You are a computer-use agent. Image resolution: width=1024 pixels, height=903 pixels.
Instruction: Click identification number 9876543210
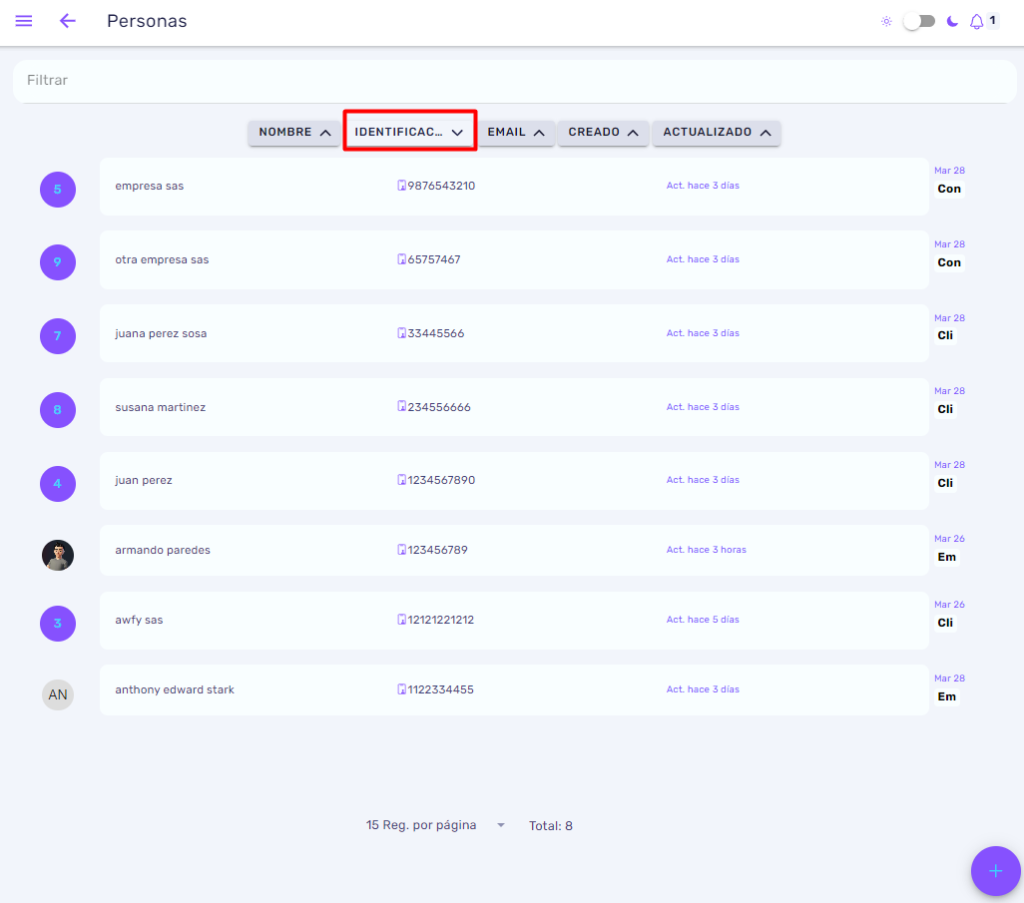click(441, 186)
